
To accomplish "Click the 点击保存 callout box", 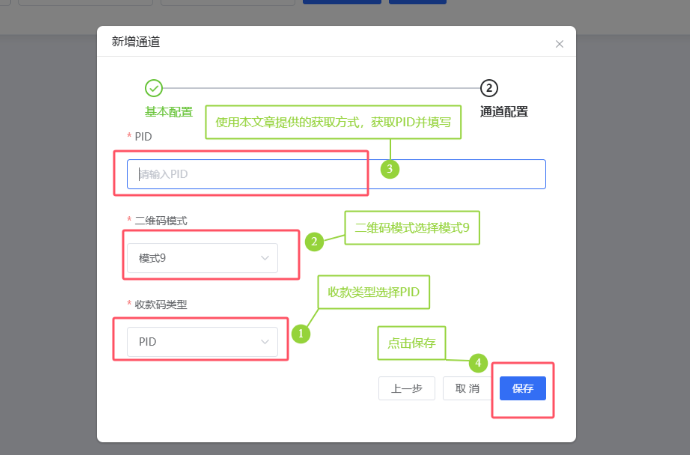I will pyautogui.click(x=411, y=342).
